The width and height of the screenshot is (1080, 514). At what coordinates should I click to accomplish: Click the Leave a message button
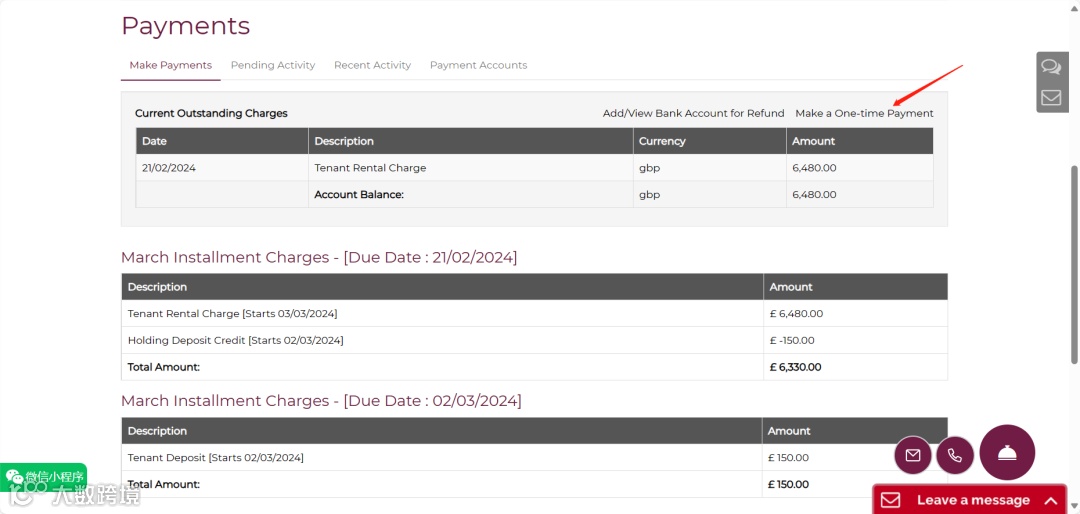click(x=974, y=500)
